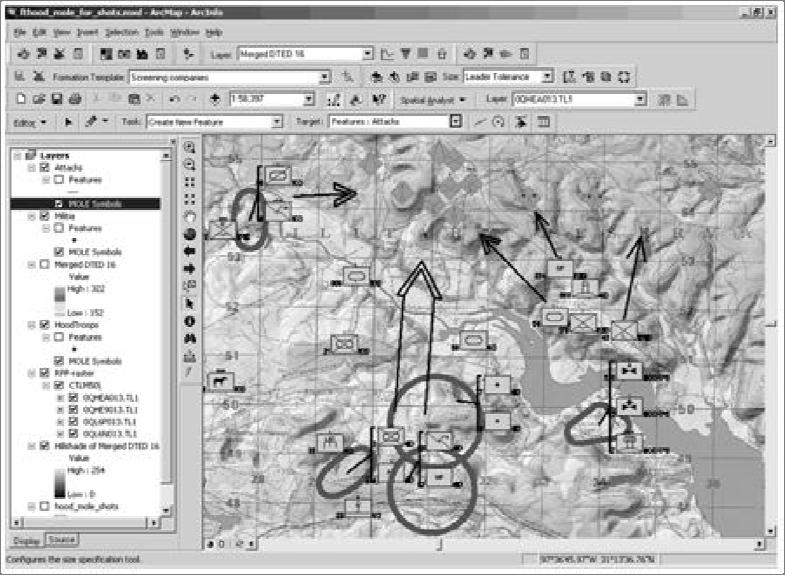Click the Attributes table icon on Editor toolbar

(x=543, y=122)
